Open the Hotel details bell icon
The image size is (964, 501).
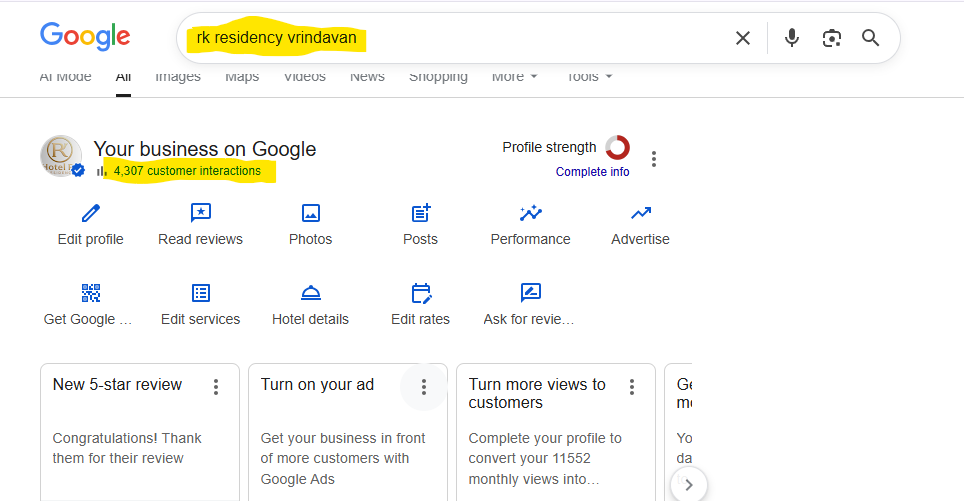[310, 293]
